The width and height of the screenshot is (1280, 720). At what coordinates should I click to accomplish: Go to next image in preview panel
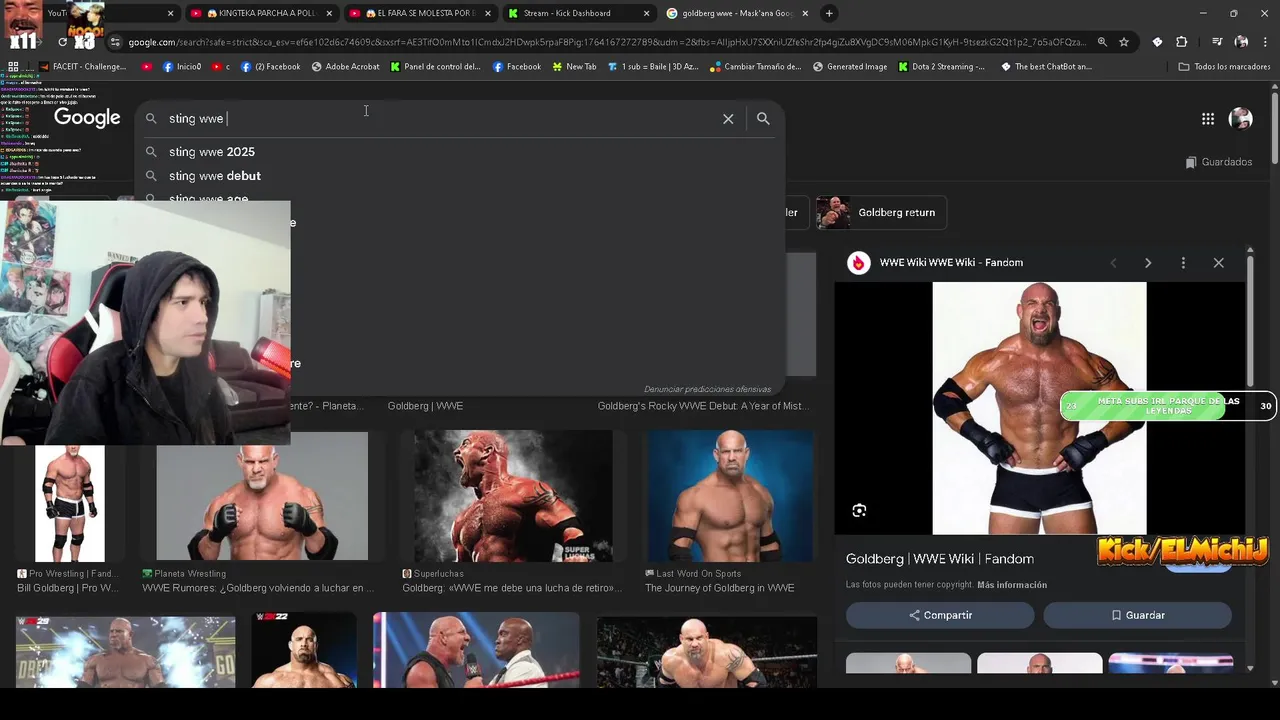[x=1148, y=262]
